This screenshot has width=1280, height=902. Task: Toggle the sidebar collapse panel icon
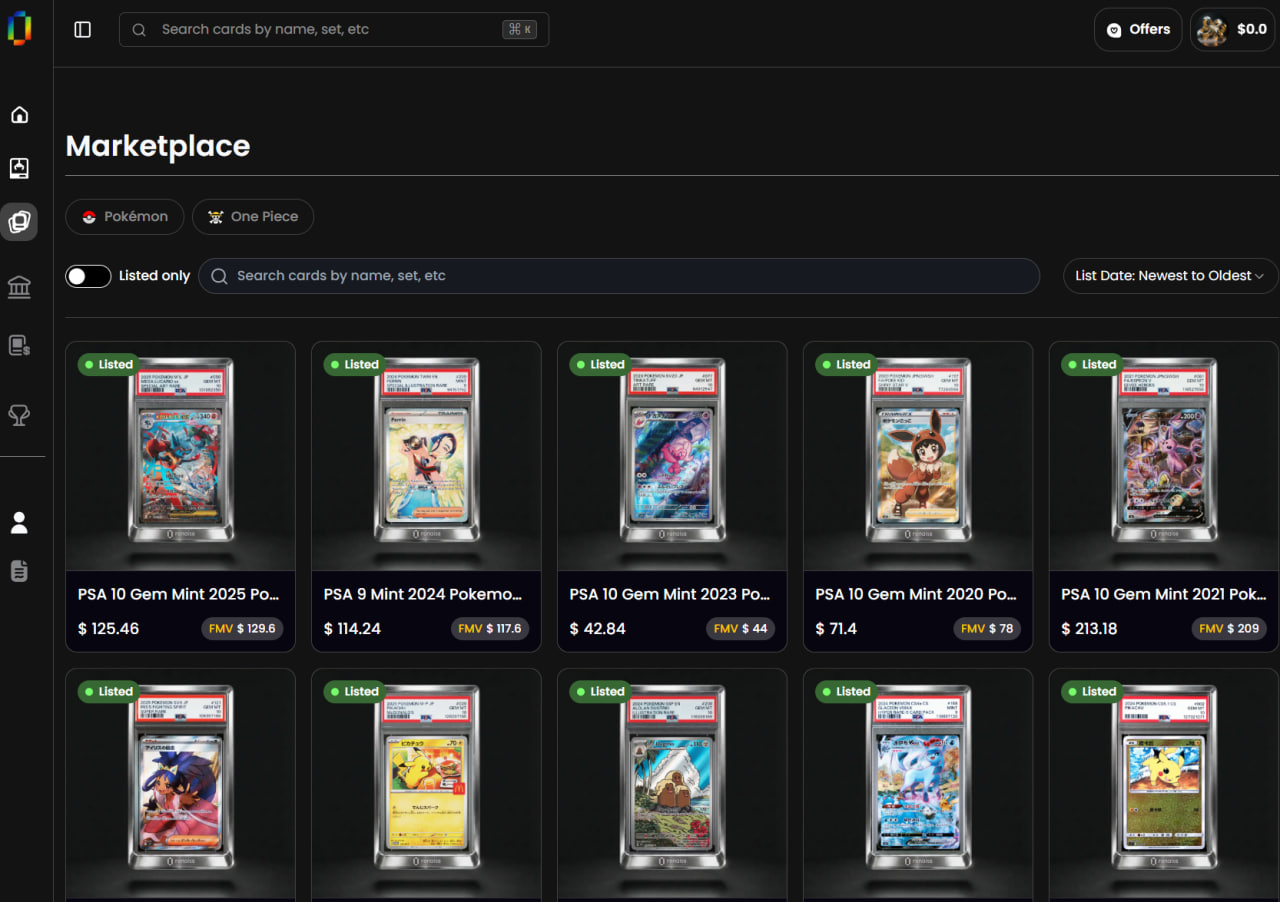point(83,30)
